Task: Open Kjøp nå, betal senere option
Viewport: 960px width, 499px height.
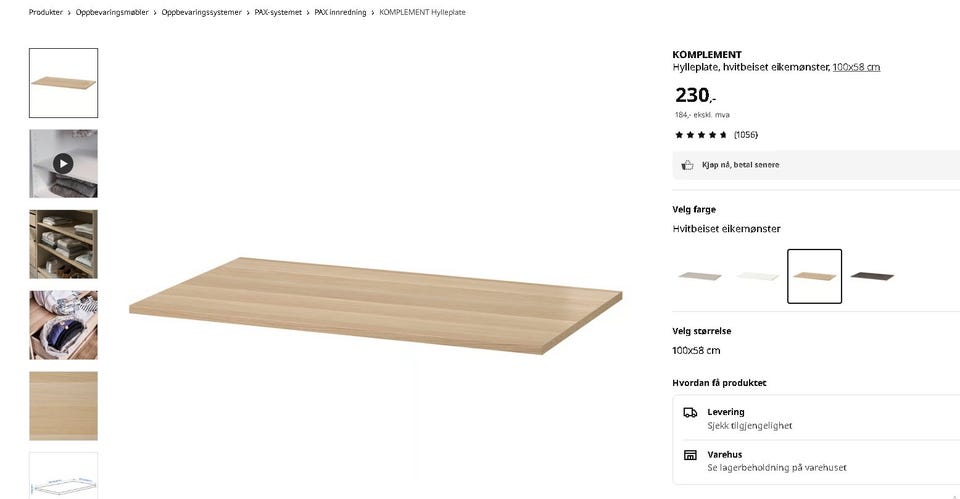Action: click(740, 165)
